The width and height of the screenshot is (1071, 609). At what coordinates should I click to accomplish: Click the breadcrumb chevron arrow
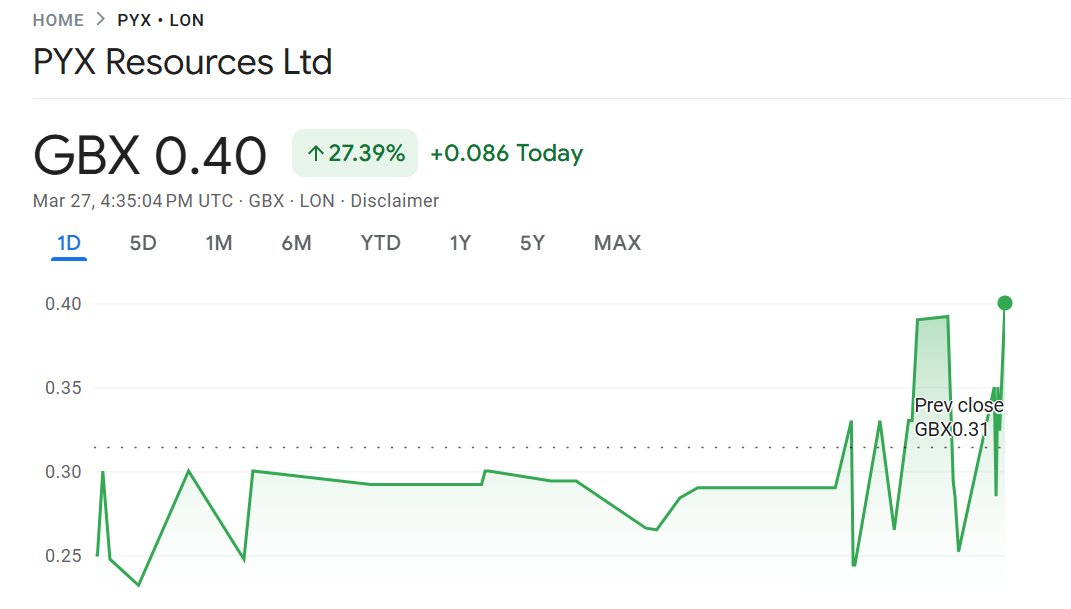tap(100, 20)
